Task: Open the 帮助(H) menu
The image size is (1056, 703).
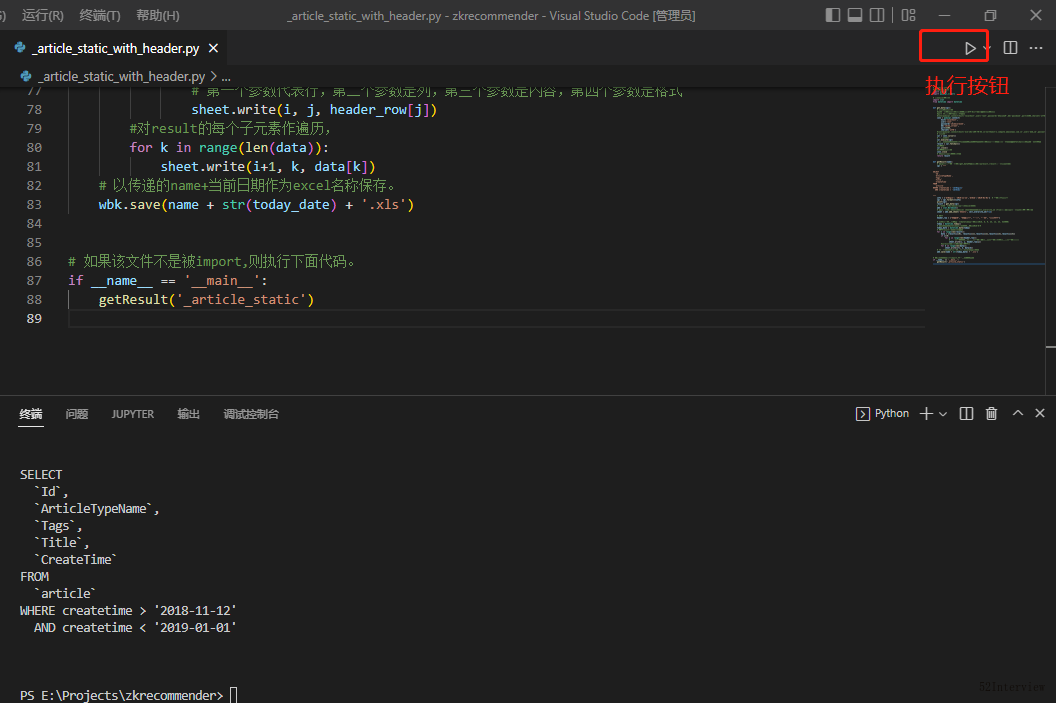Action: coord(158,15)
